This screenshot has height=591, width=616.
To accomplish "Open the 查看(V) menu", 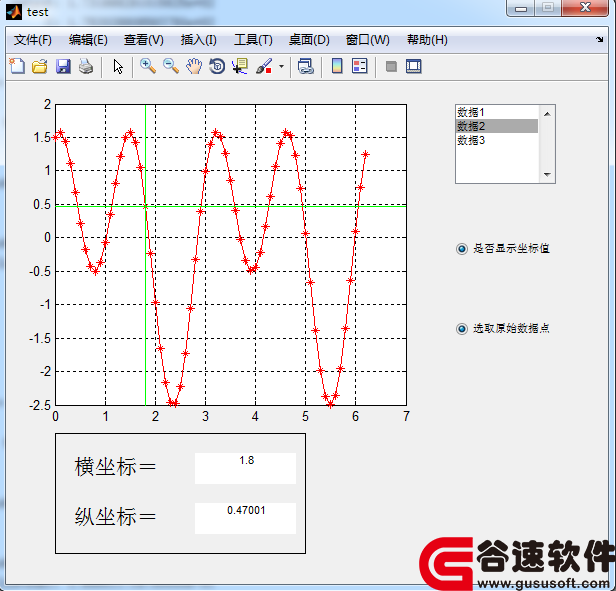I will (x=143, y=40).
